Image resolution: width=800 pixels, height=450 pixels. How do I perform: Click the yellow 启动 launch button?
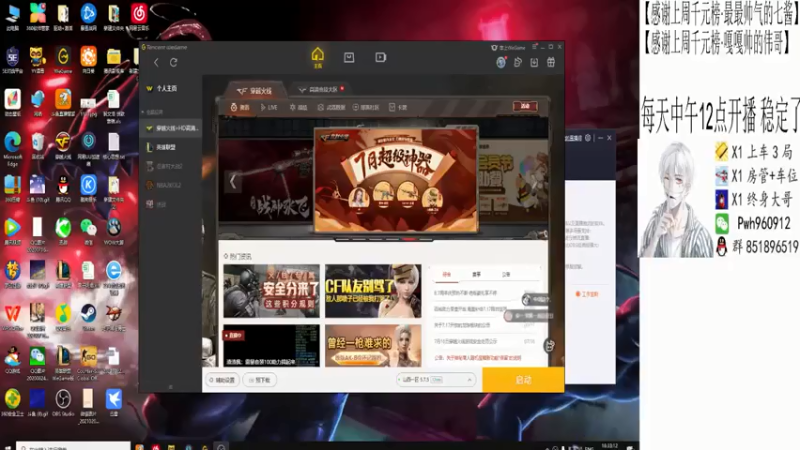pos(523,380)
